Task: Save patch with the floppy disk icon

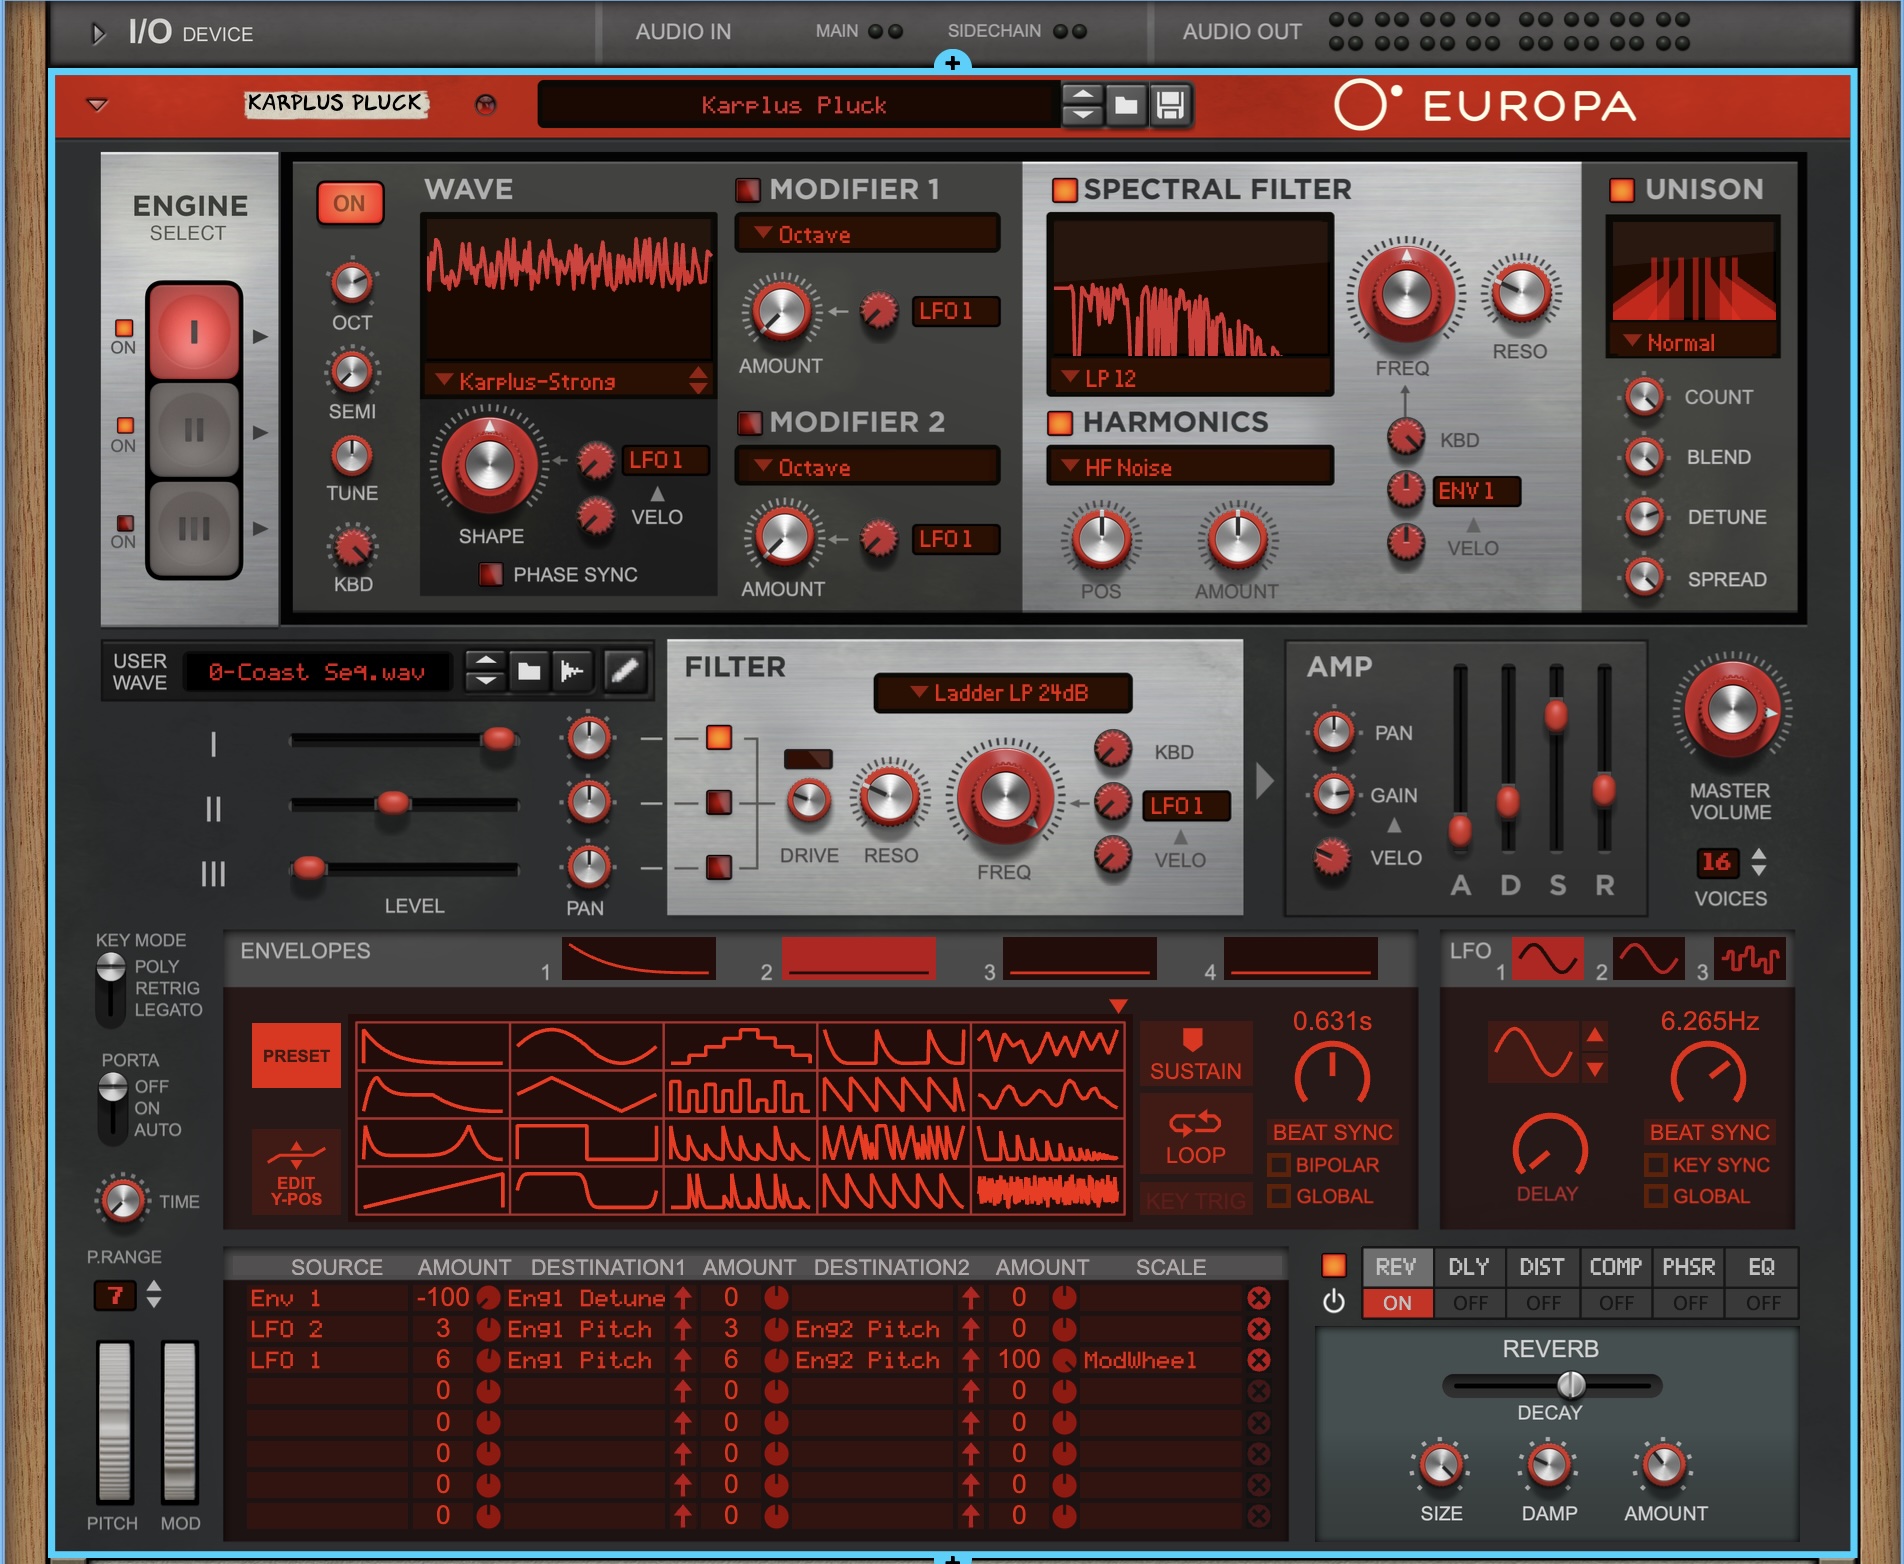Action: 1170,104
